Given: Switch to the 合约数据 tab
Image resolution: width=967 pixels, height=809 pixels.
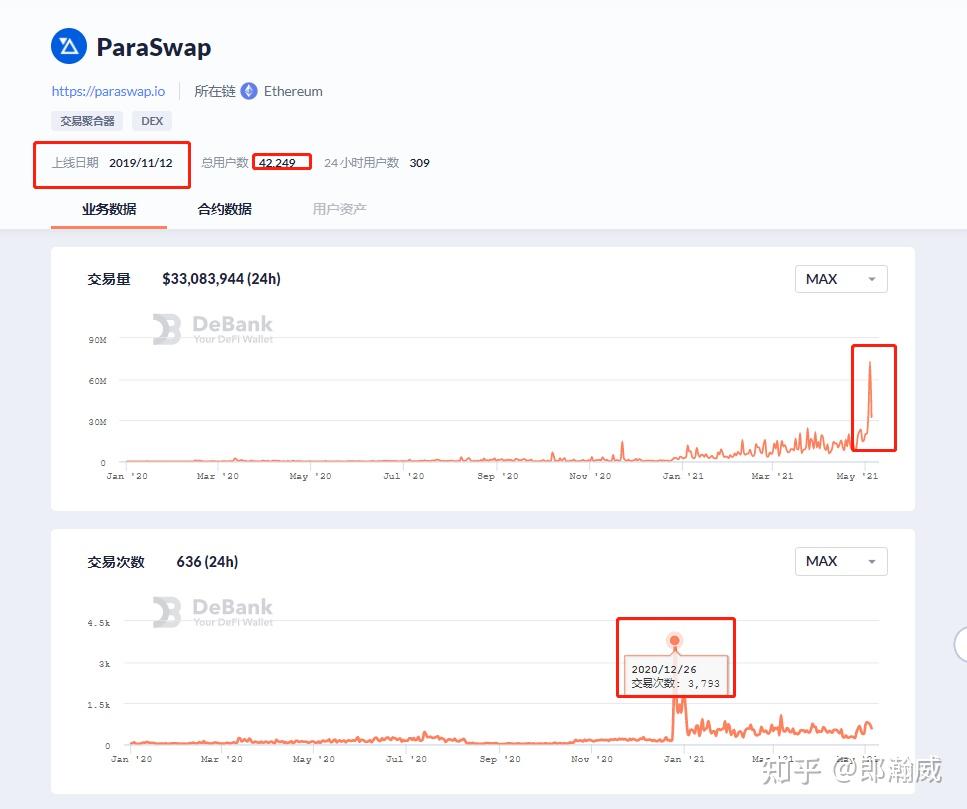Looking at the screenshot, I should [x=224, y=209].
